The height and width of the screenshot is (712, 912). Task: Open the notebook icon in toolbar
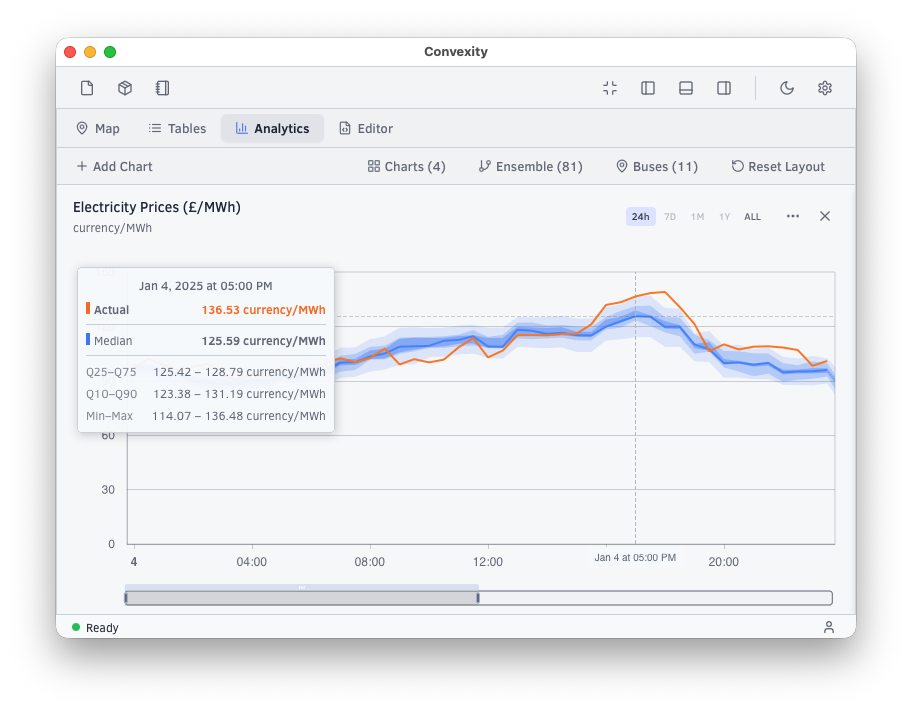(163, 88)
